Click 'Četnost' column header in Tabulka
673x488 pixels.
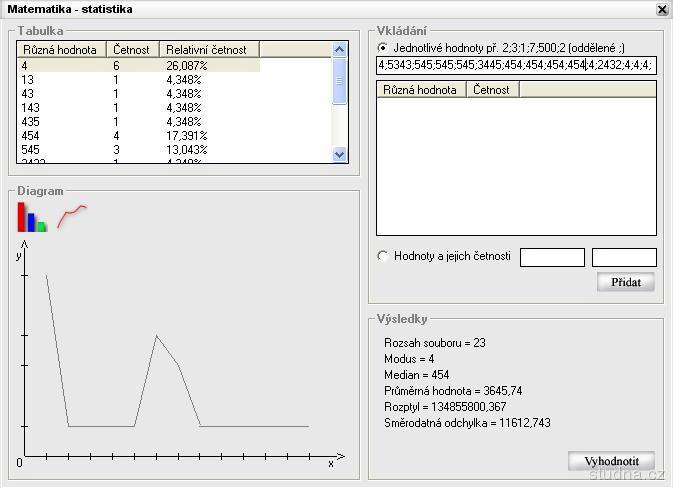[x=133, y=49]
